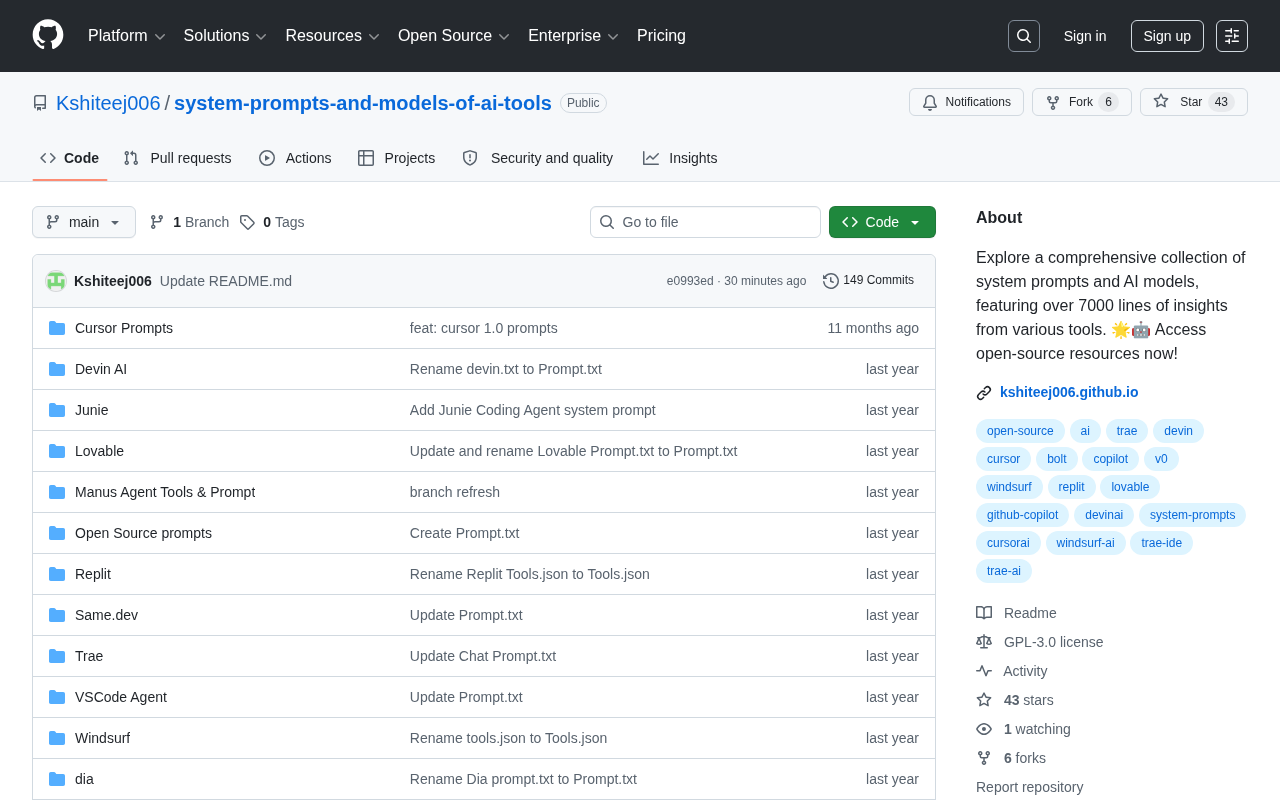1280x800 pixels.
Task: Click the folder icon next to Junie
Action: click(x=57, y=410)
